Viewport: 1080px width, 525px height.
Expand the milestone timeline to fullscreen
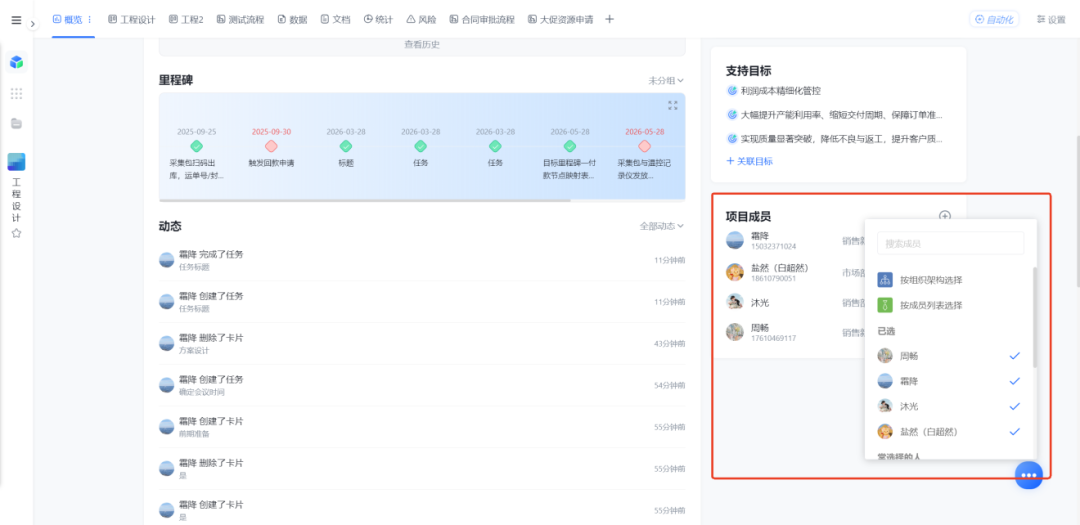pos(673,105)
